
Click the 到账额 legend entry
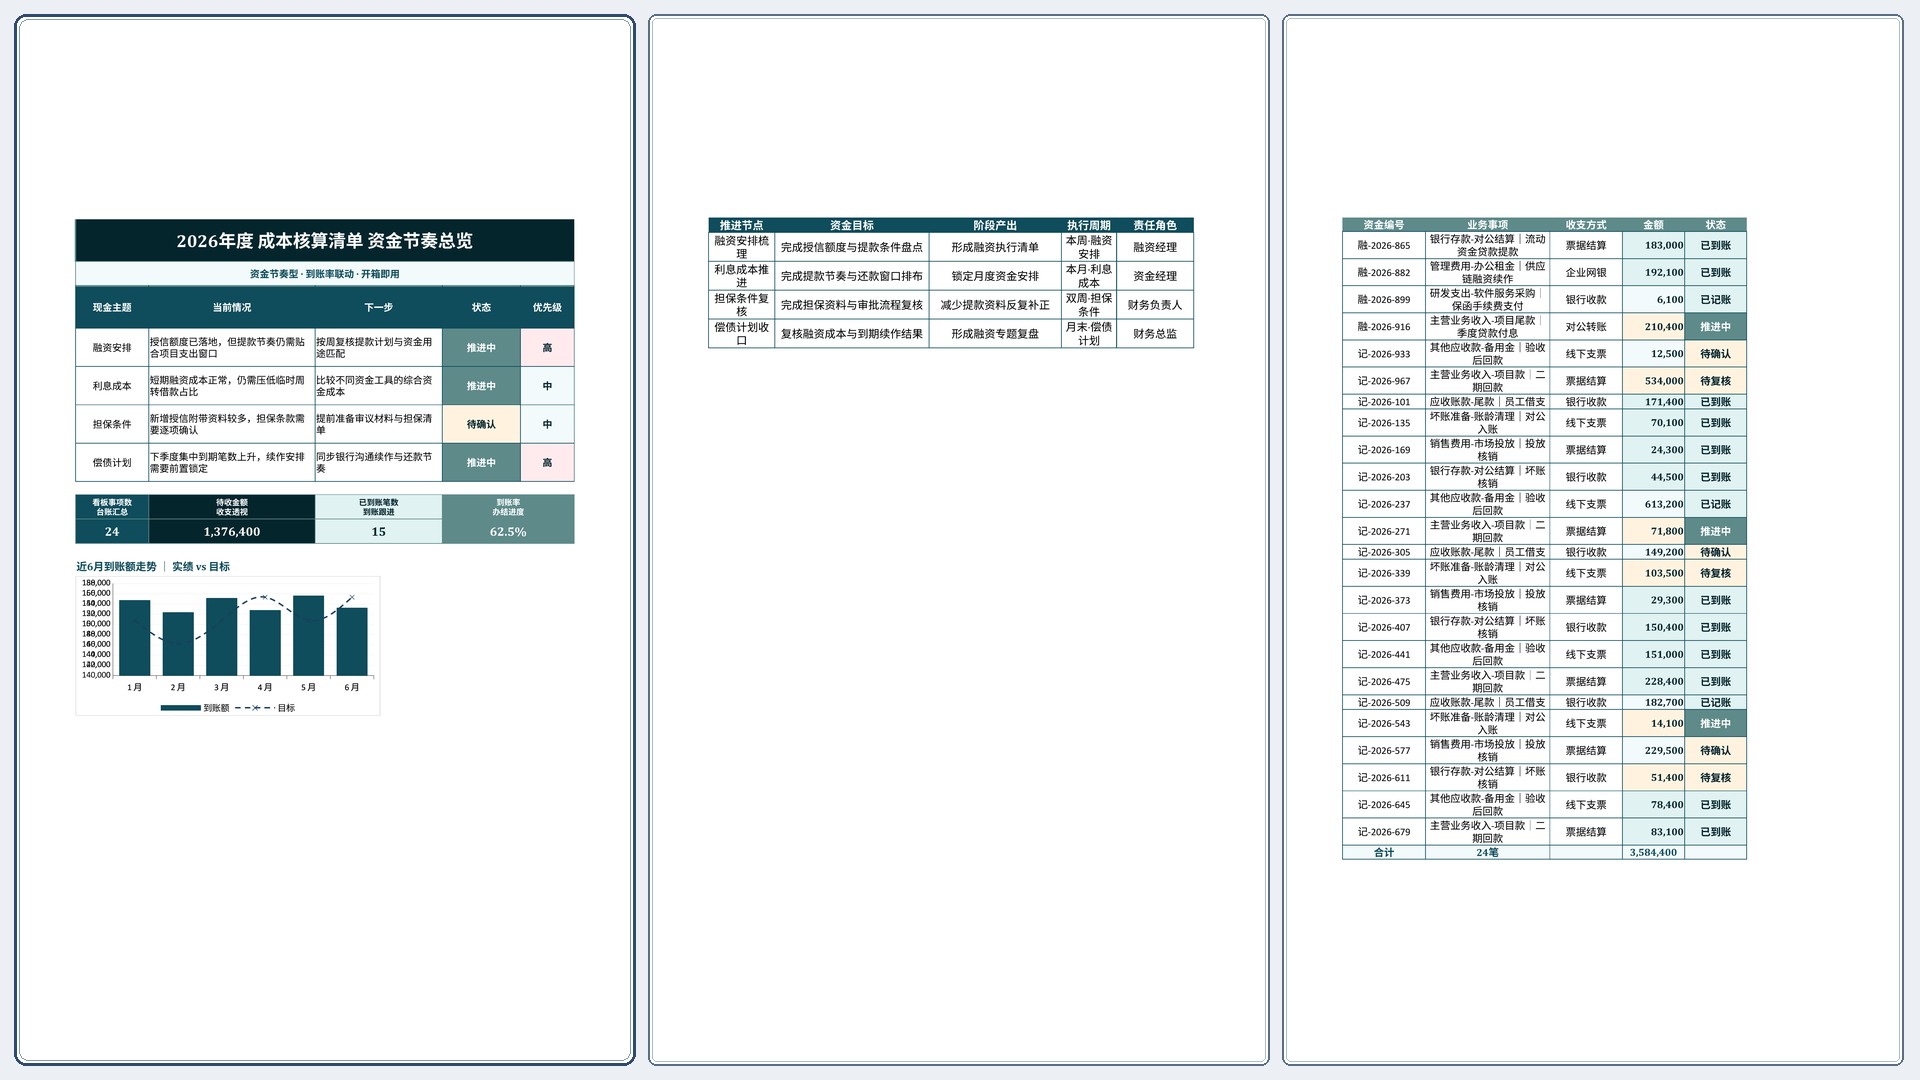[x=195, y=708]
